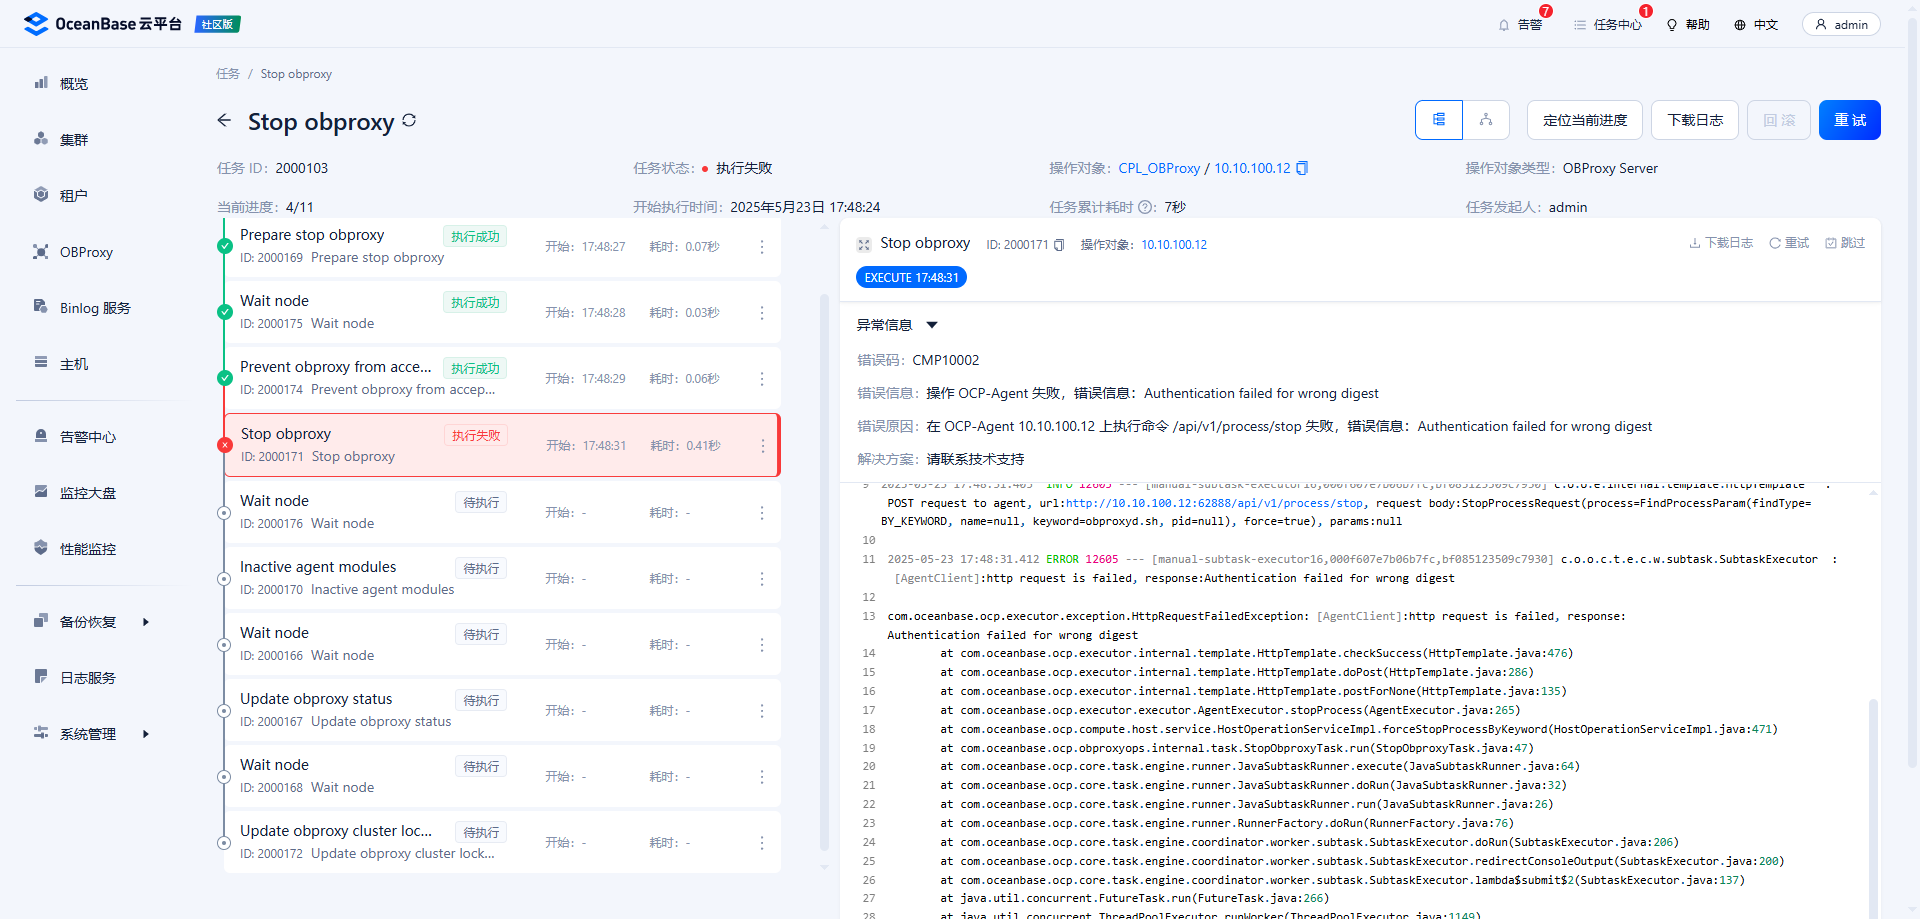Open the admin user menu
The width and height of the screenshot is (1920, 919).
pyautogui.click(x=1841, y=25)
